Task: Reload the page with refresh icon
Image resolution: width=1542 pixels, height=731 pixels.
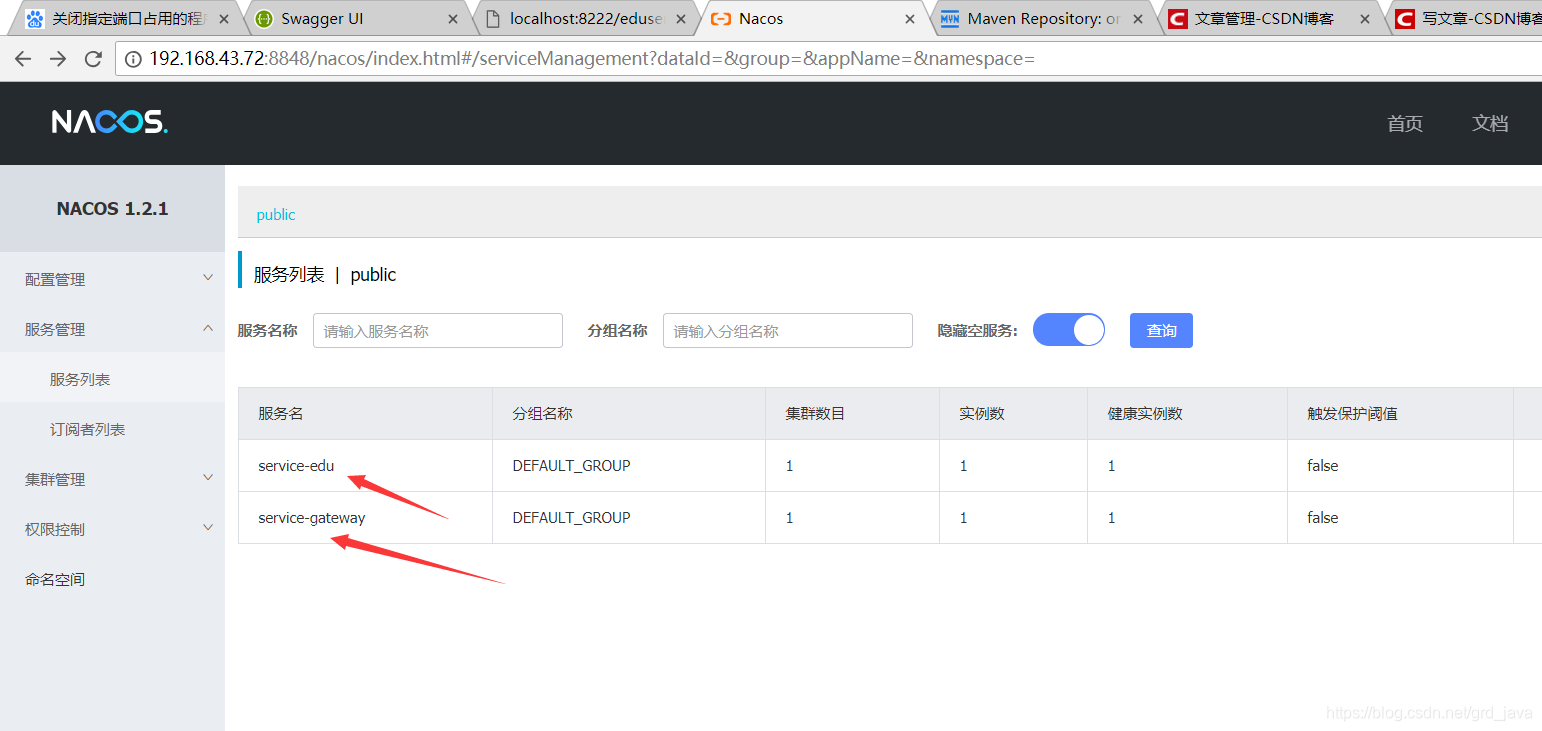Action: (93, 59)
